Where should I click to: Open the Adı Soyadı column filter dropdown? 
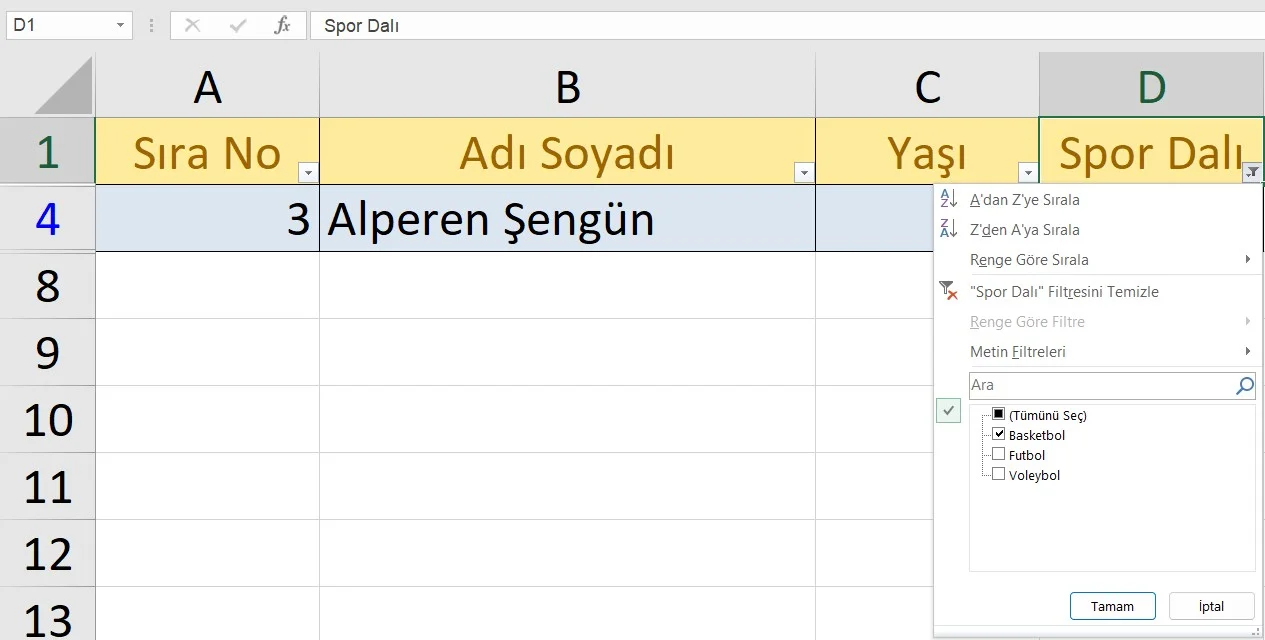[805, 171]
